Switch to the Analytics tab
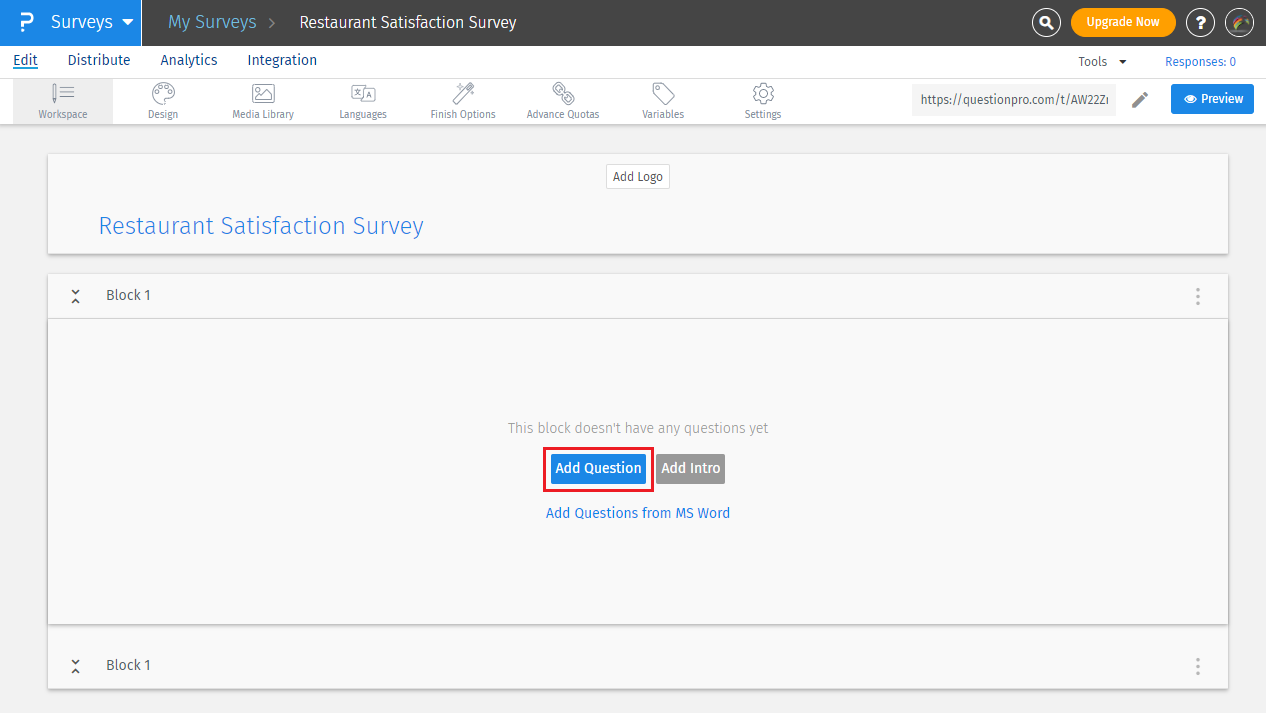The image size is (1266, 713). [x=189, y=60]
